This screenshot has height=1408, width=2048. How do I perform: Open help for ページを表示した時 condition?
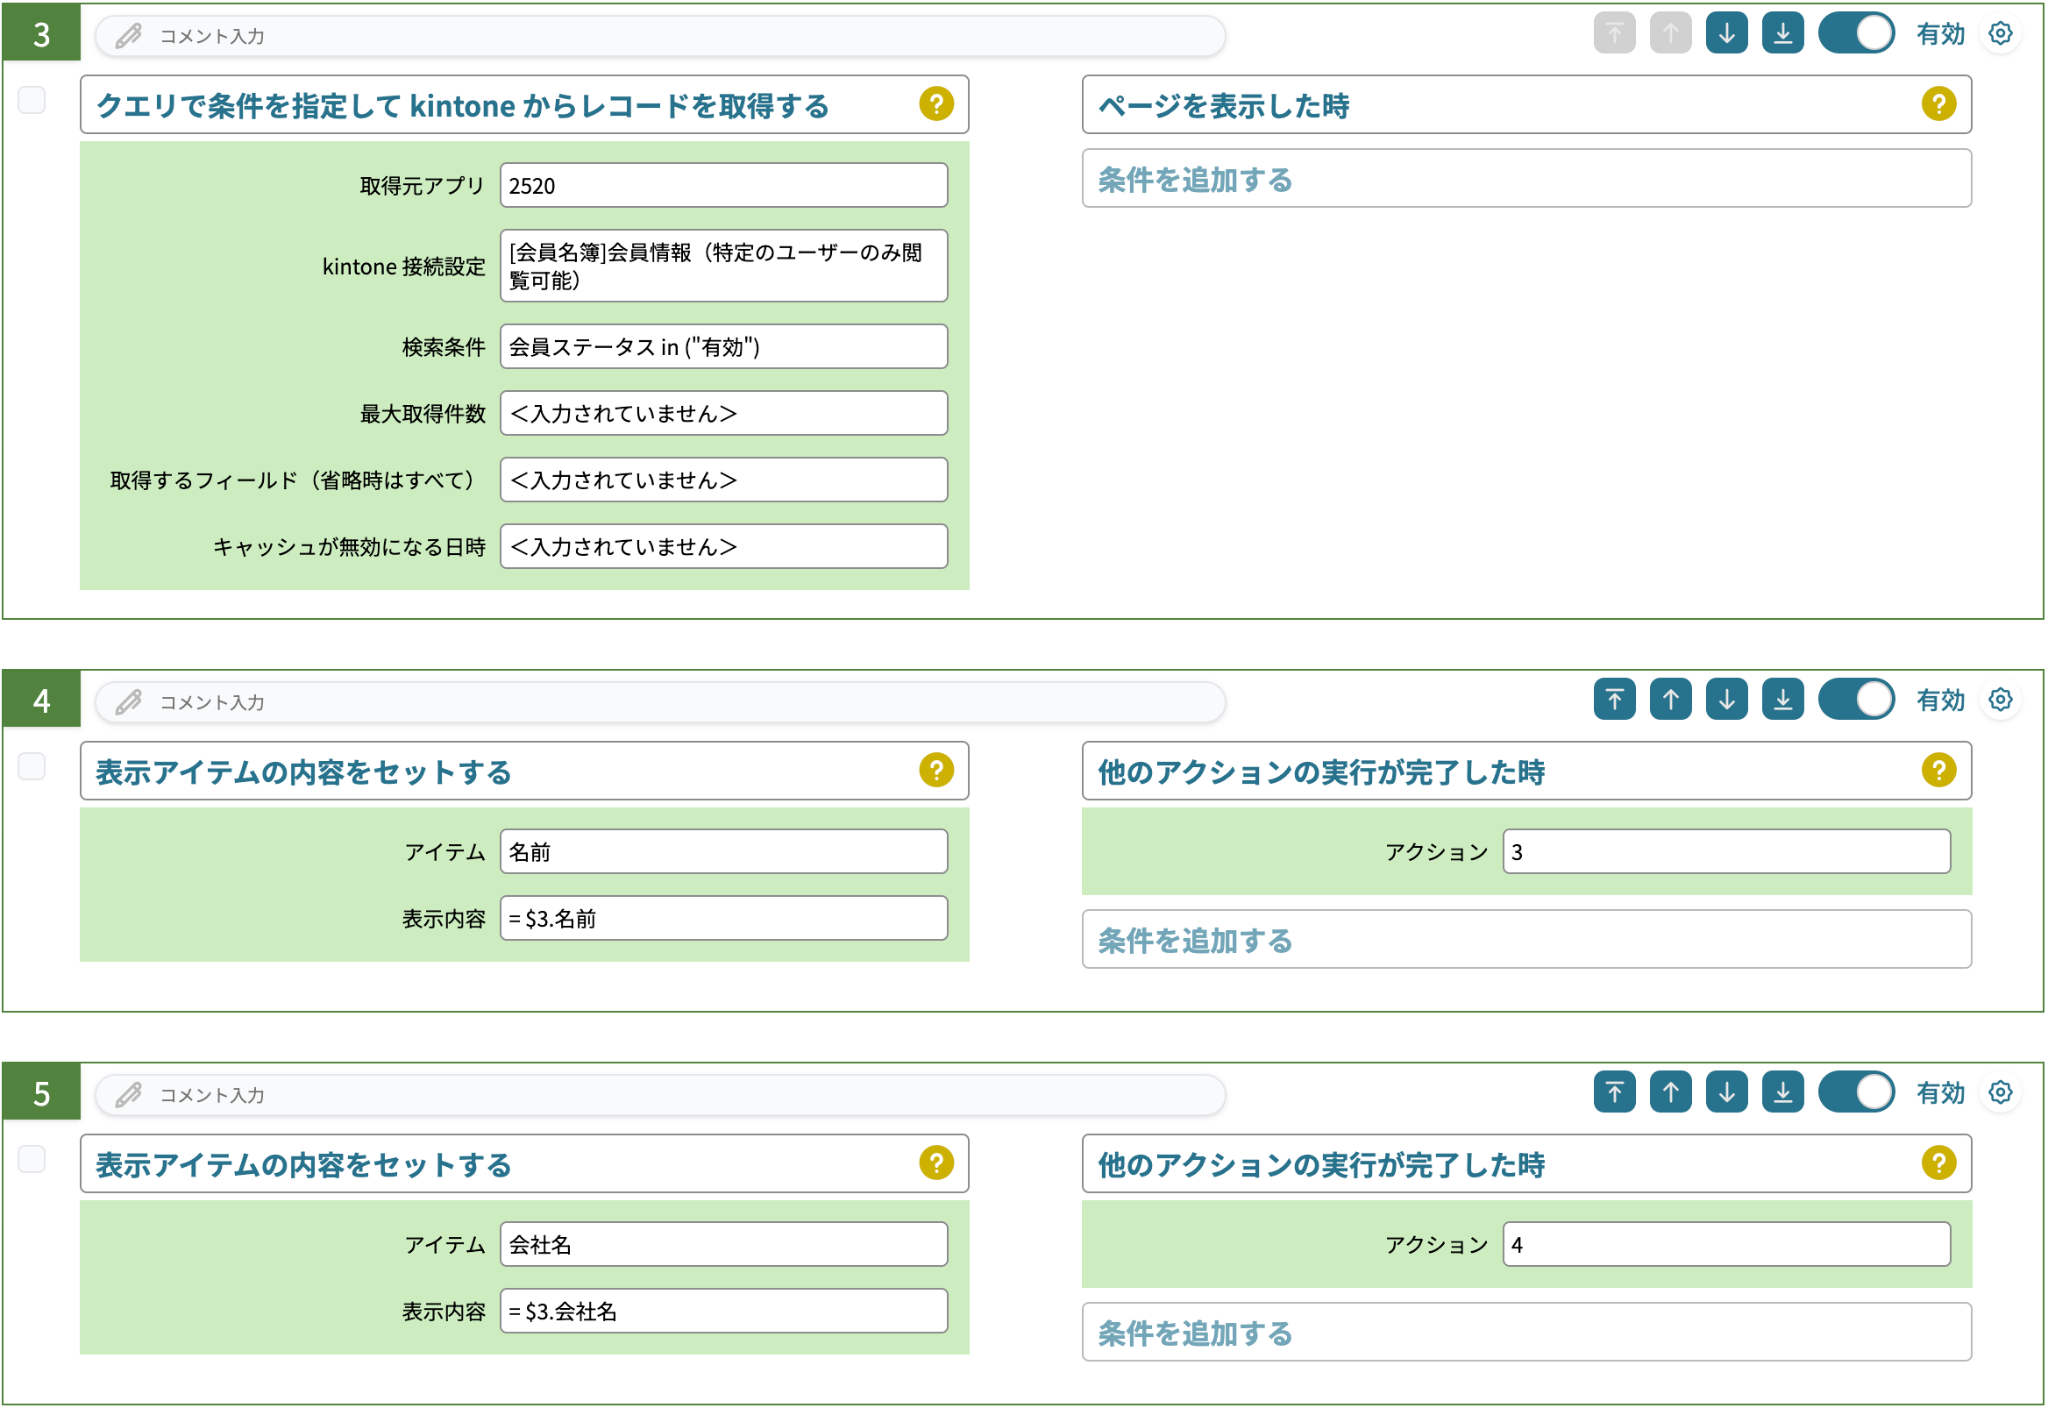[1938, 104]
